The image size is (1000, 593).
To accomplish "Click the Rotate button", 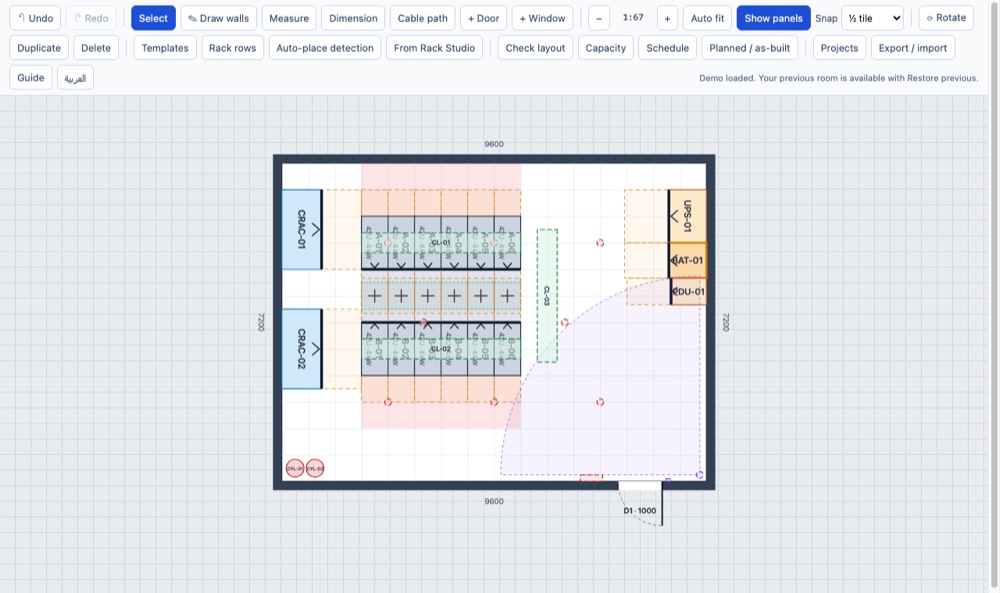I will click(x=946, y=18).
